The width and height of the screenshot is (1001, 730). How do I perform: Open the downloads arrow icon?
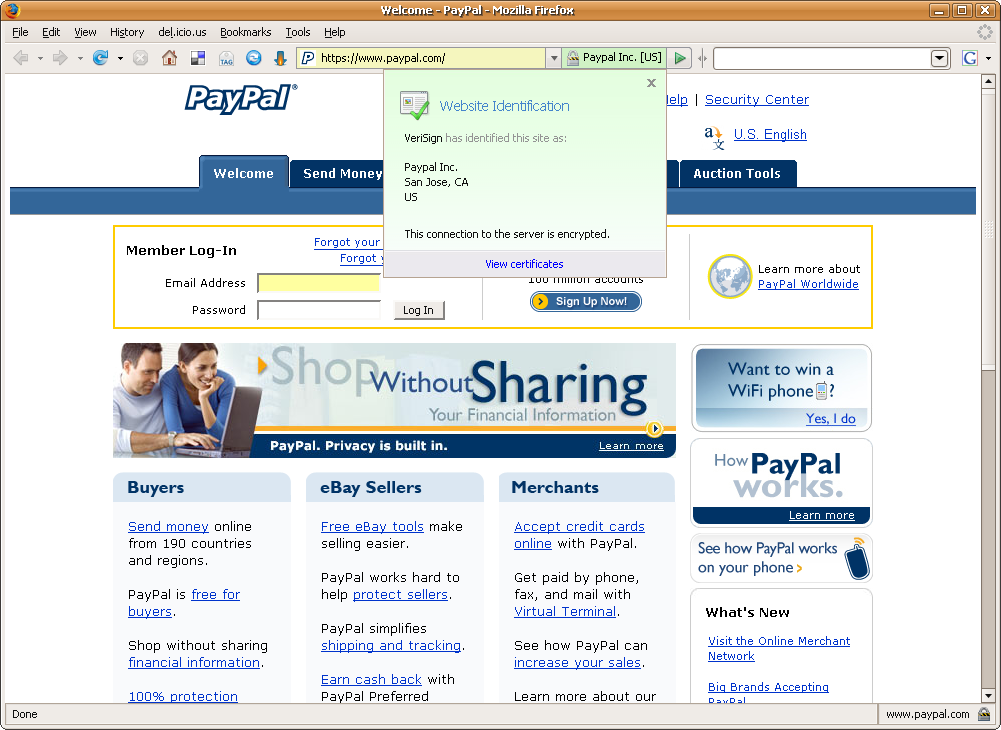point(280,59)
